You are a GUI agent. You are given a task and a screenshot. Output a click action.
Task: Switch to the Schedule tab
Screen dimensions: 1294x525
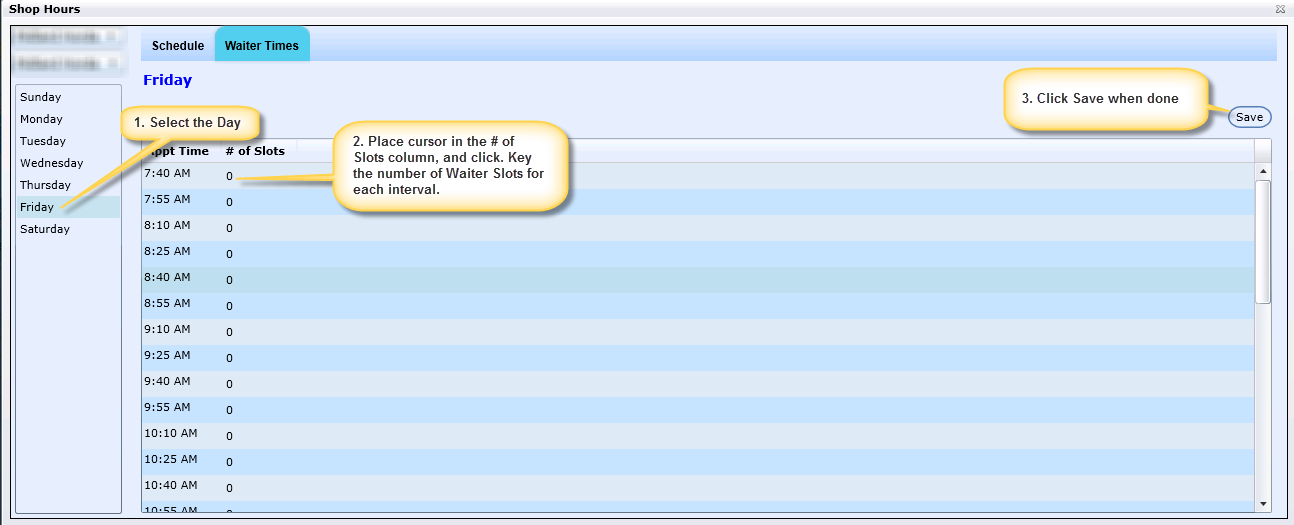click(178, 46)
